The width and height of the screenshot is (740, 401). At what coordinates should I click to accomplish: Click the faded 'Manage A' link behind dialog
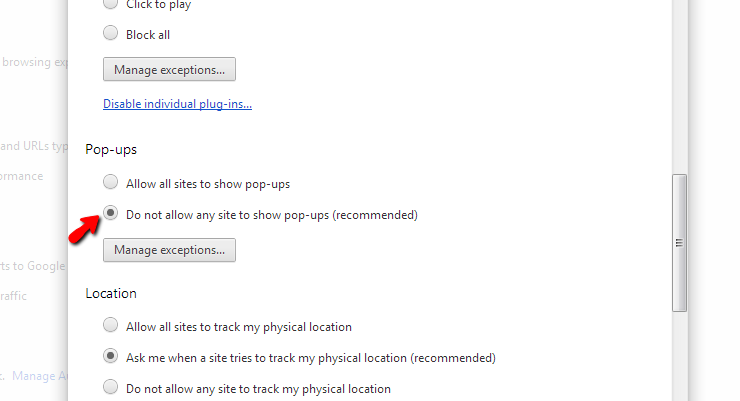pyautogui.click(x=40, y=376)
